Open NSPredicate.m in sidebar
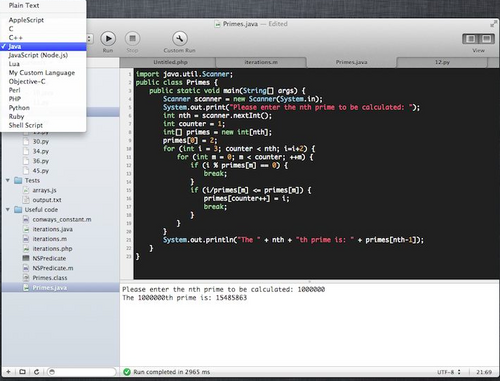Image resolution: width=500 pixels, height=381 pixels. (53, 268)
